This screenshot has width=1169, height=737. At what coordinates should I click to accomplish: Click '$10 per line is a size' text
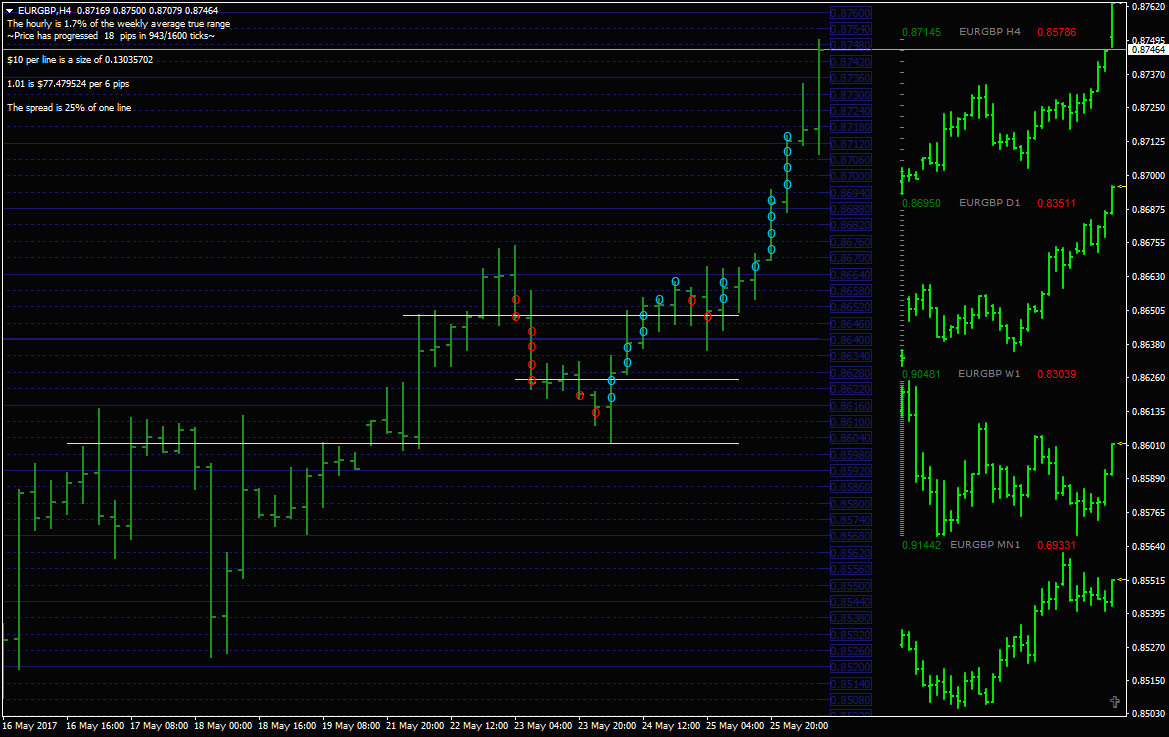pyautogui.click(x=80, y=60)
